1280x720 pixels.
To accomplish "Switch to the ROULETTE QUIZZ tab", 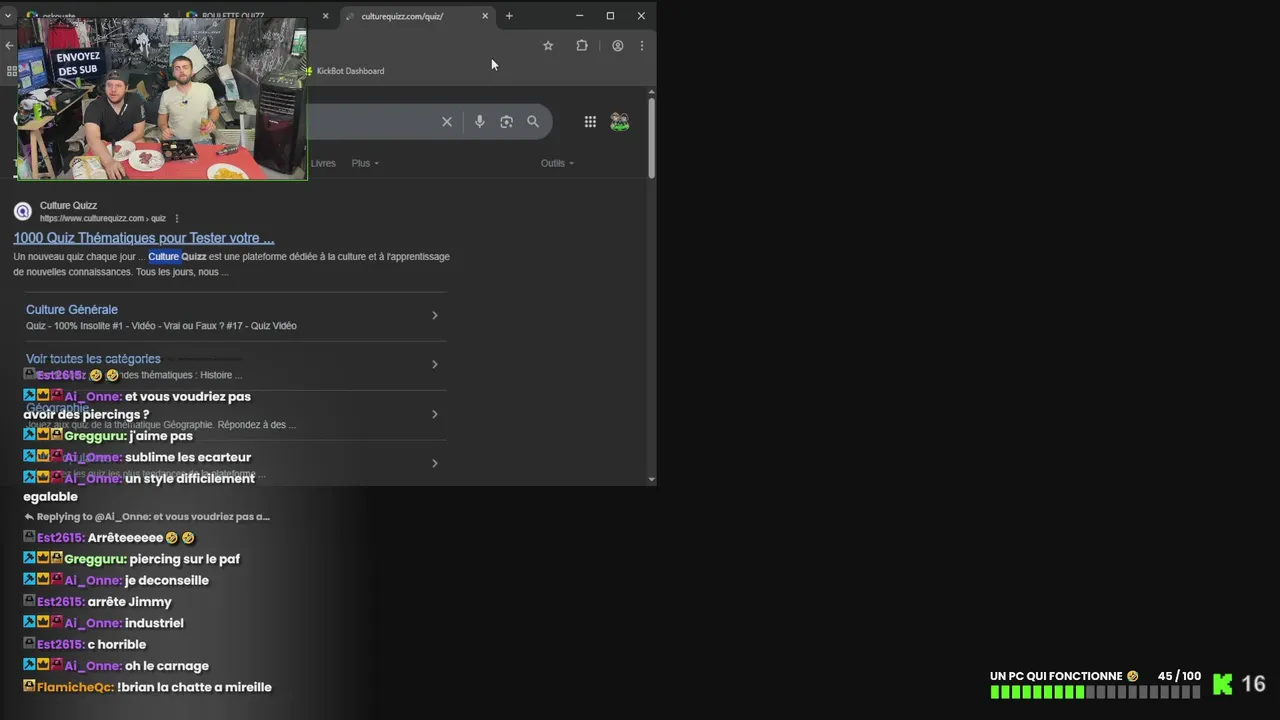I will (x=257, y=16).
